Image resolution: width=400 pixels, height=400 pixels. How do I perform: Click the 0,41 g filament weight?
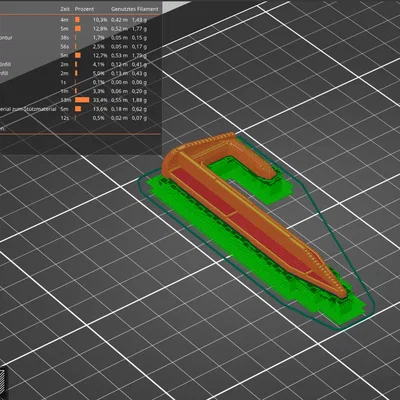tap(139, 64)
